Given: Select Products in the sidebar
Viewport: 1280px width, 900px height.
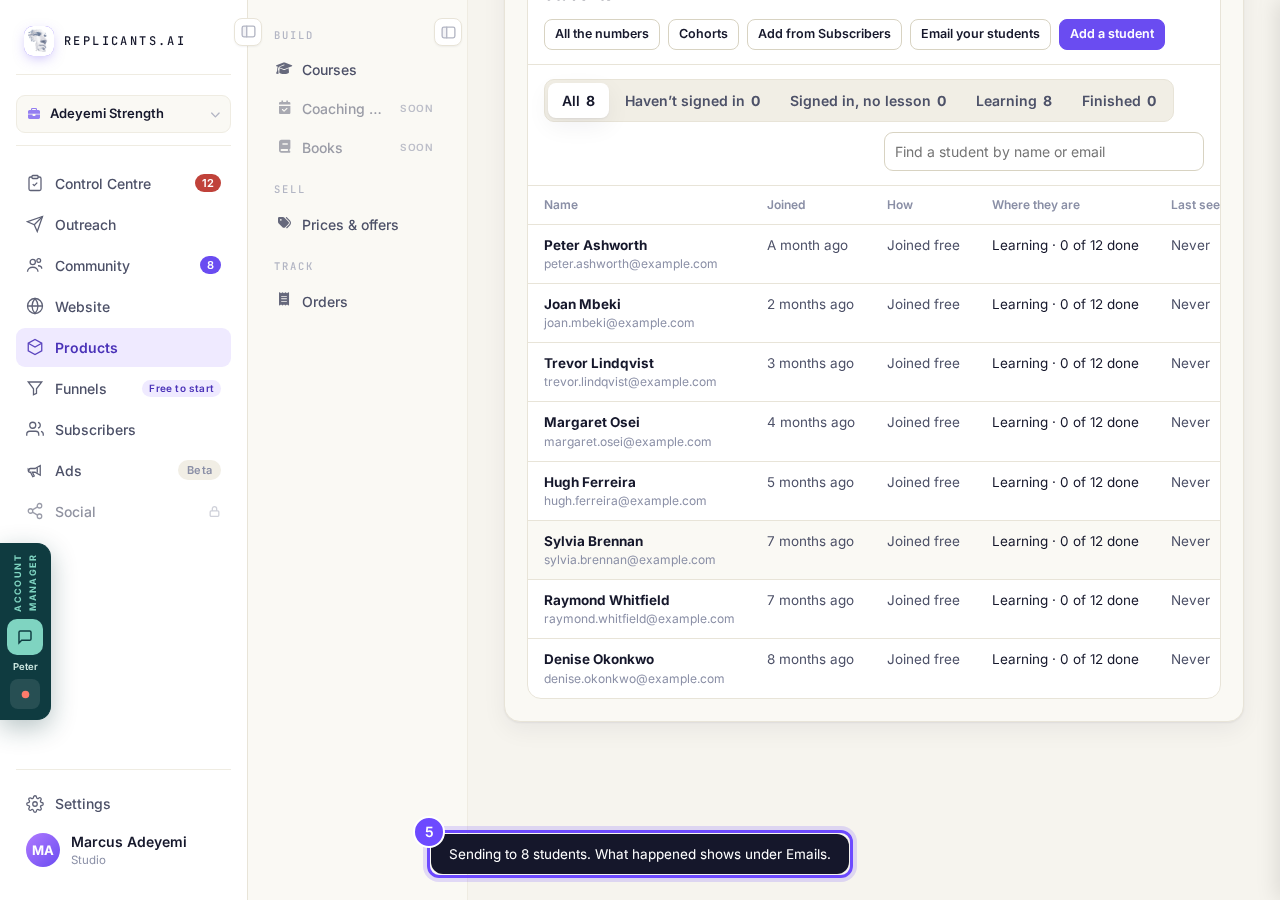Looking at the screenshot, I should point(123,347).
